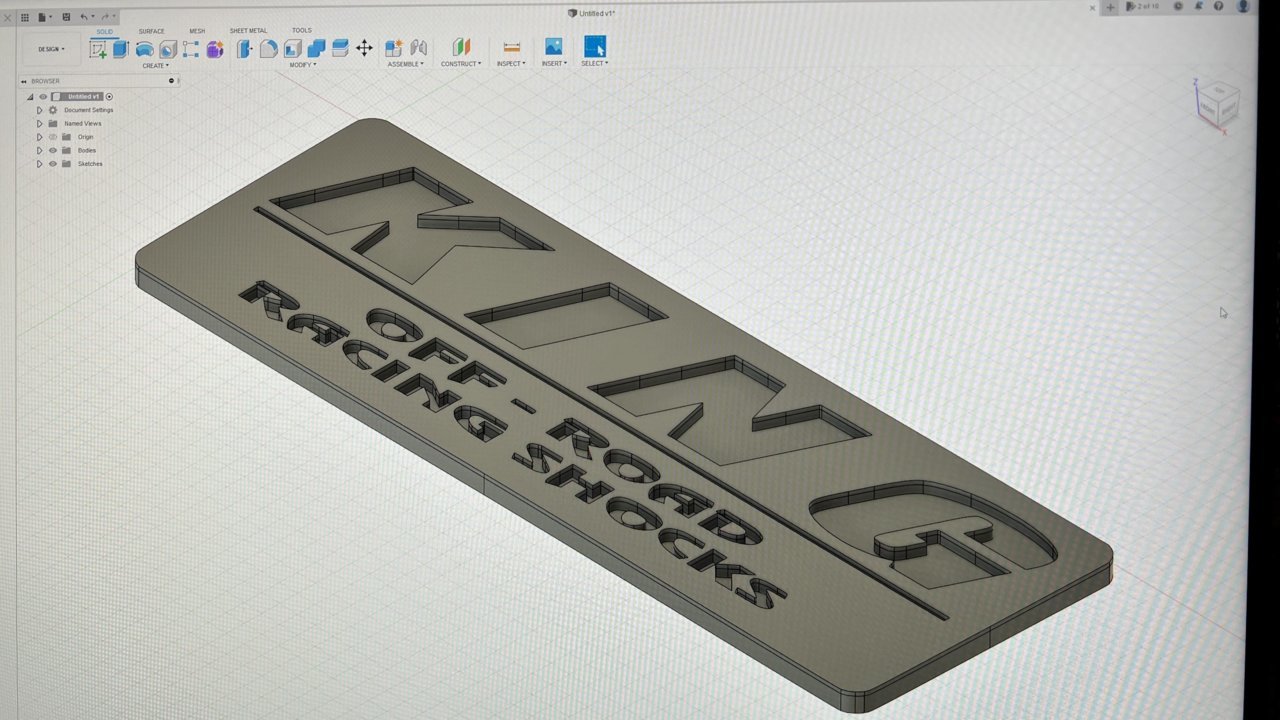Add a new design tab with plus button
This screenshot has width=1280, height=720.
click(x=1110, y=7)
